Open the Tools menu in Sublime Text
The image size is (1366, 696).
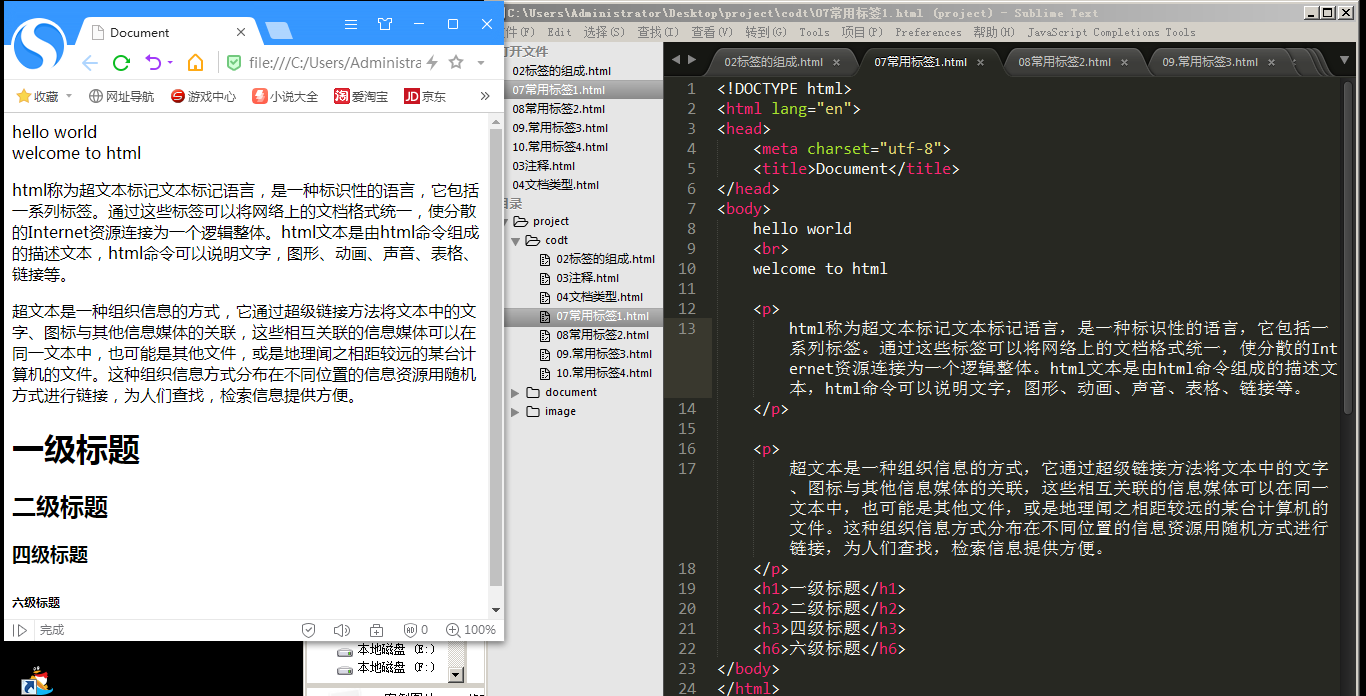(x=814, y=32)
